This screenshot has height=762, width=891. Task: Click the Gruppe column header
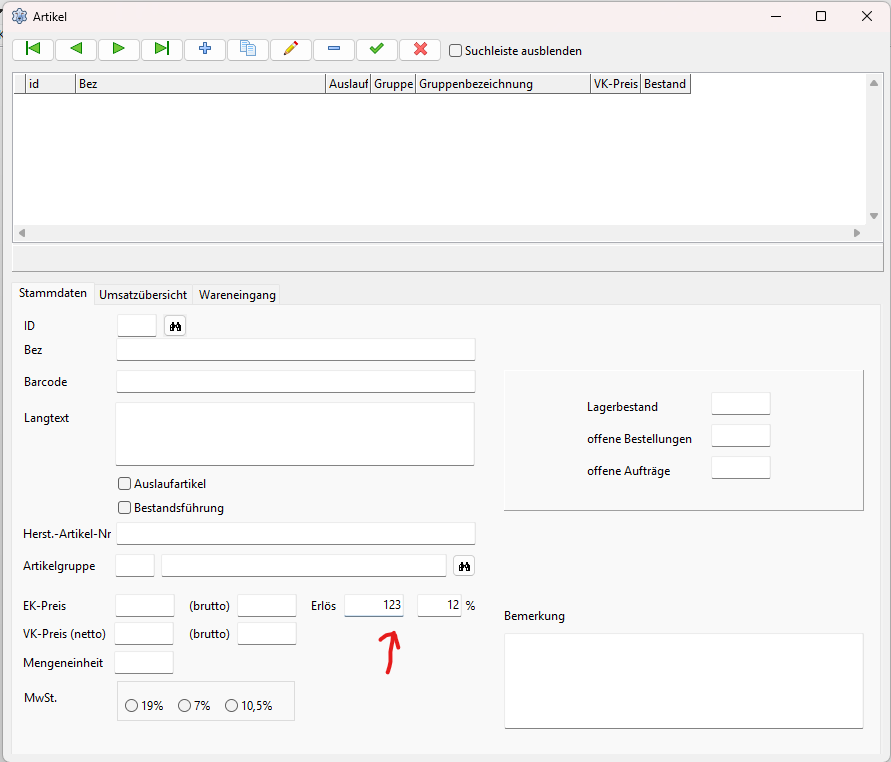[x=393, y=84]
